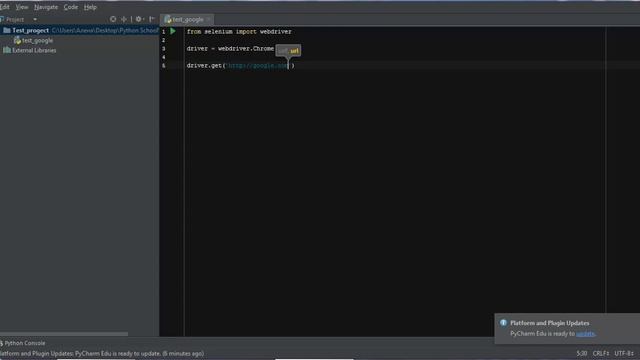This screenshot has width=640, height=360.
Task: Click line number 3 in the gutter
Action: 164,49
